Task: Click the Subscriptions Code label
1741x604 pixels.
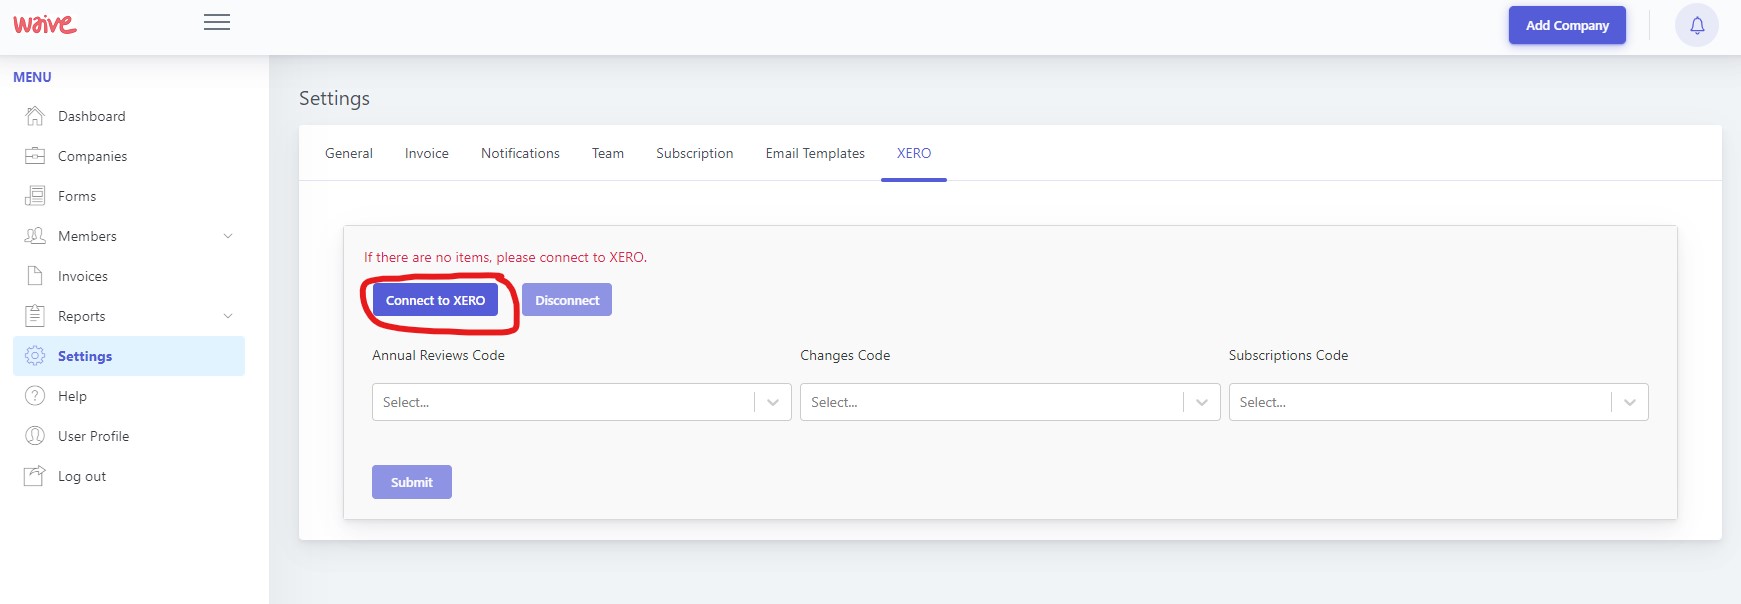Action: (1288, 355)
